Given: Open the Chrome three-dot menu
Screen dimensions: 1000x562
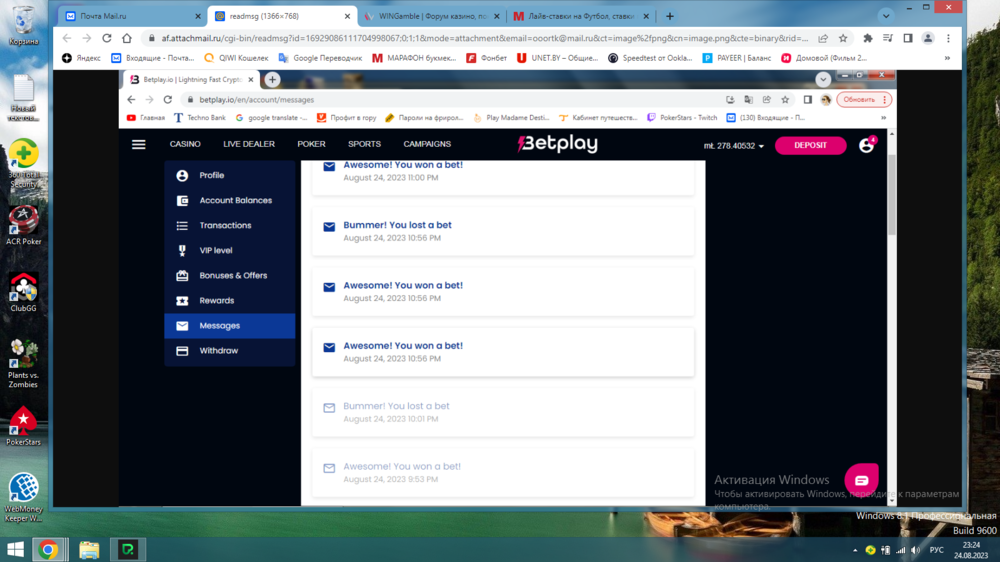Looking at the screenshot, I should pos(946,38).
